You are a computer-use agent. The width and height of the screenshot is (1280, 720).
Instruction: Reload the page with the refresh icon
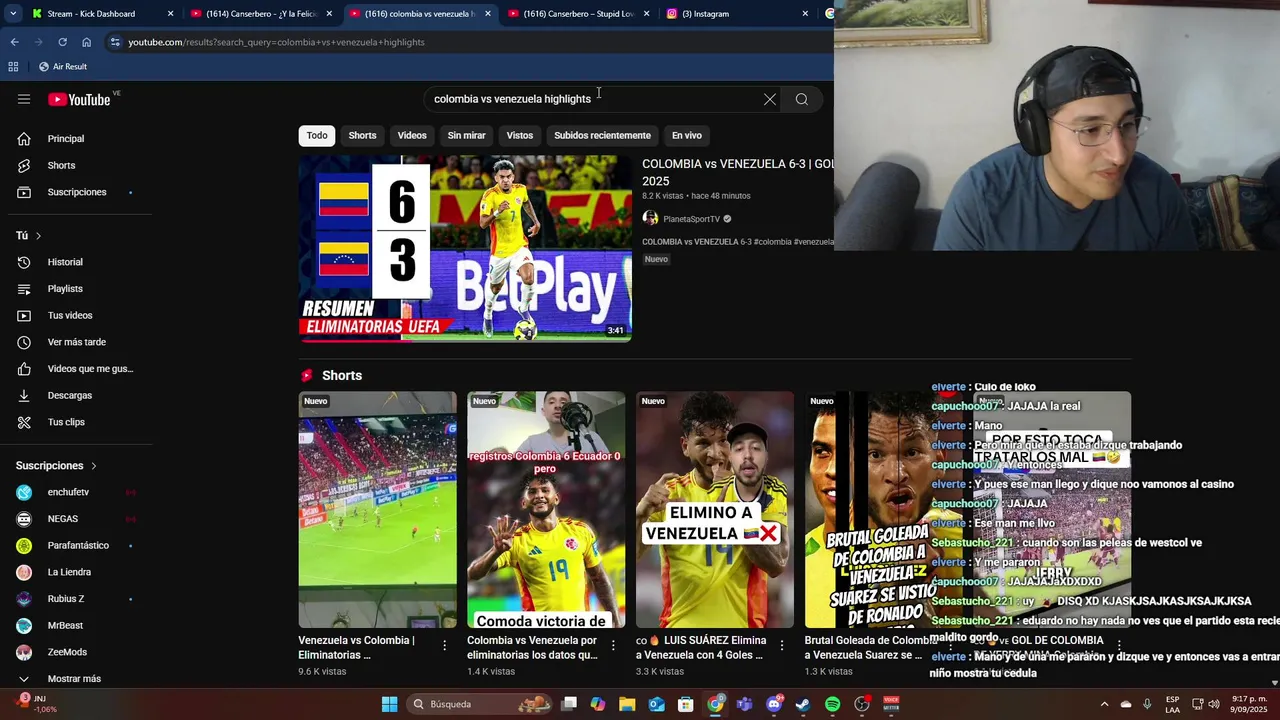[62, 42]
